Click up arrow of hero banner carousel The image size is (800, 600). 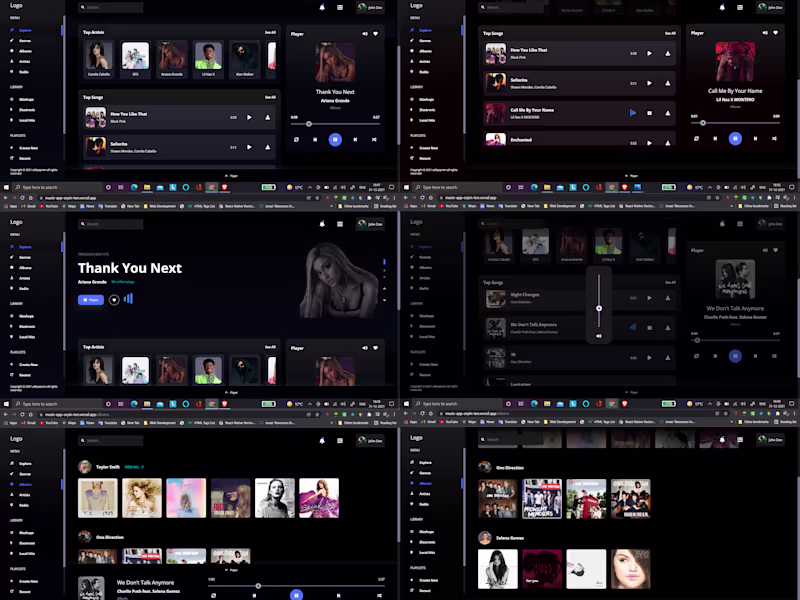[x=384, y=289]
